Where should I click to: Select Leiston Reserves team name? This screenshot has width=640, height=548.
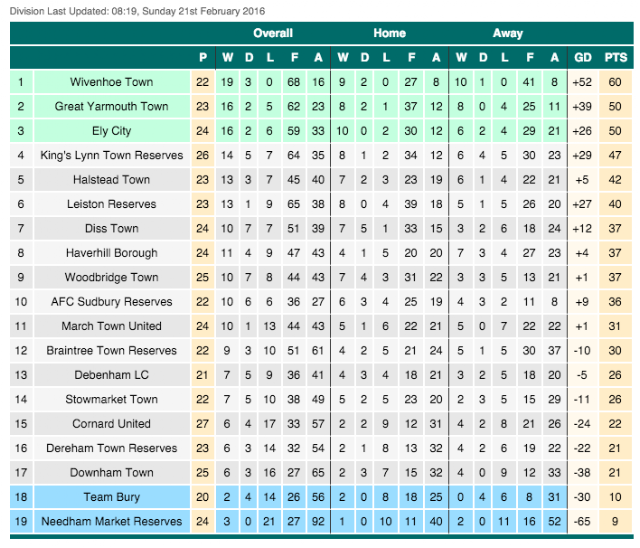111,204
